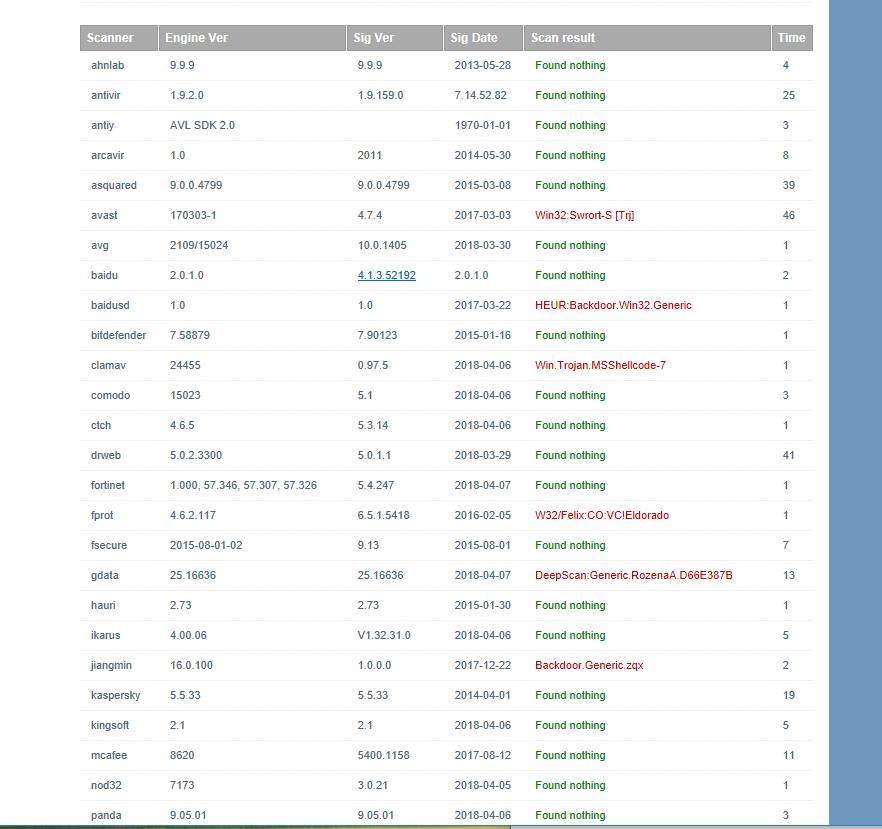
Task: Click the V1.32.31.0 ikarus sig version
Action: point(384,636)
